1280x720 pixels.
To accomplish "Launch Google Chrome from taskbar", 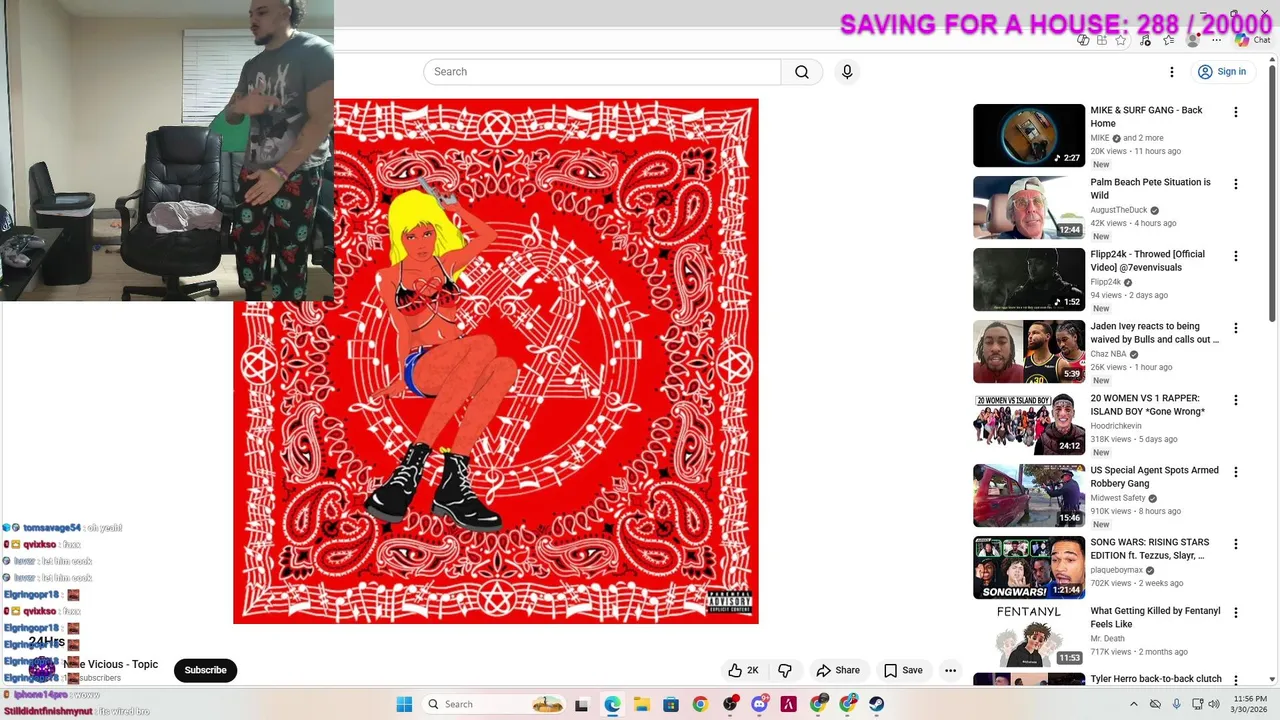I will pyautogui.click(x=700, y=704).
